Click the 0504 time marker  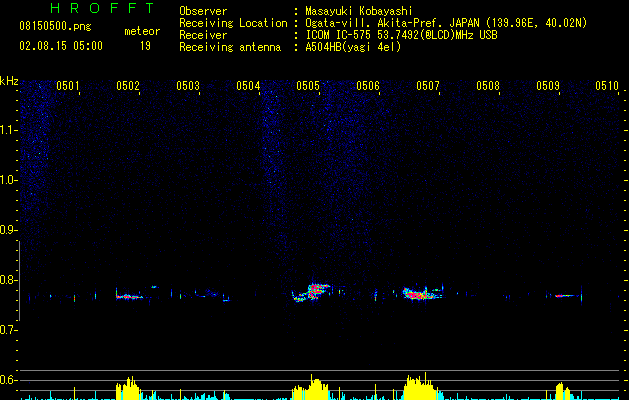click(248, 86)
